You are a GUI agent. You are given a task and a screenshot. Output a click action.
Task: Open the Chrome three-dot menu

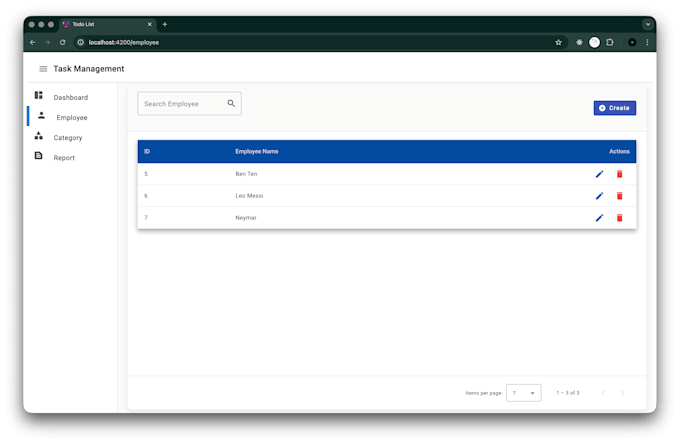[647, 42]
